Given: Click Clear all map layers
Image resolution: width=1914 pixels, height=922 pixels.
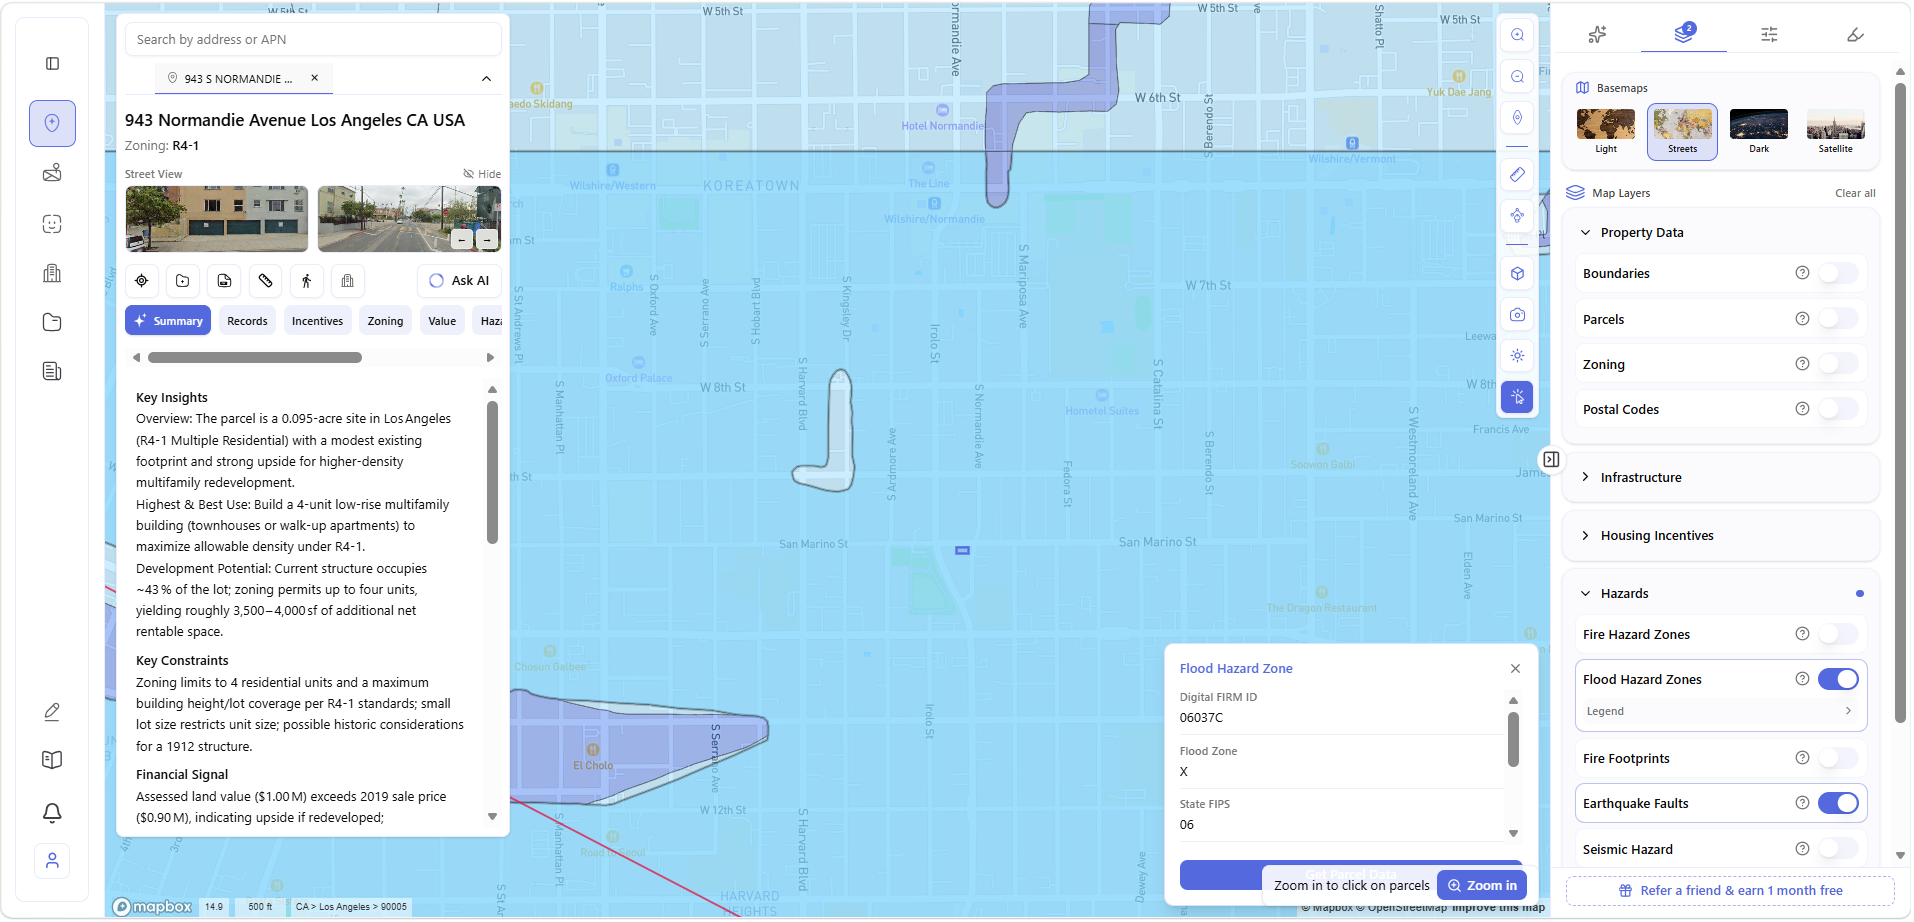Looking at the screenshot, I should pyautogui.click(x=1854, y=194).
